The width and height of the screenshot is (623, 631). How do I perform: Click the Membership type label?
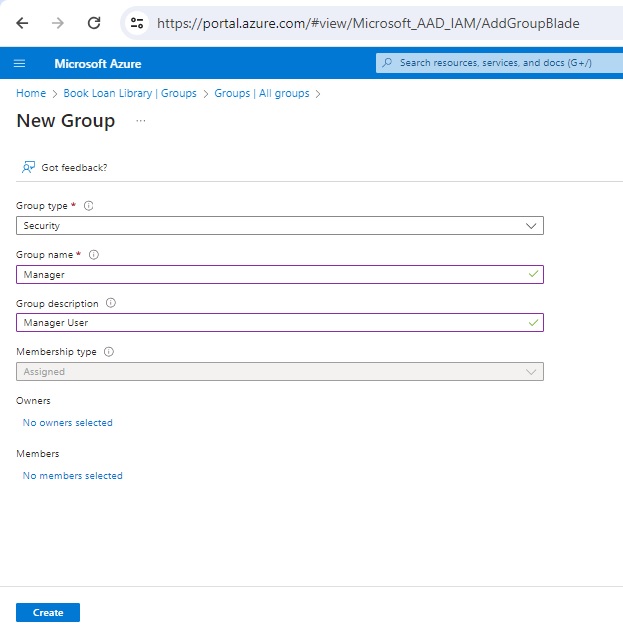(x=56, y=352)
